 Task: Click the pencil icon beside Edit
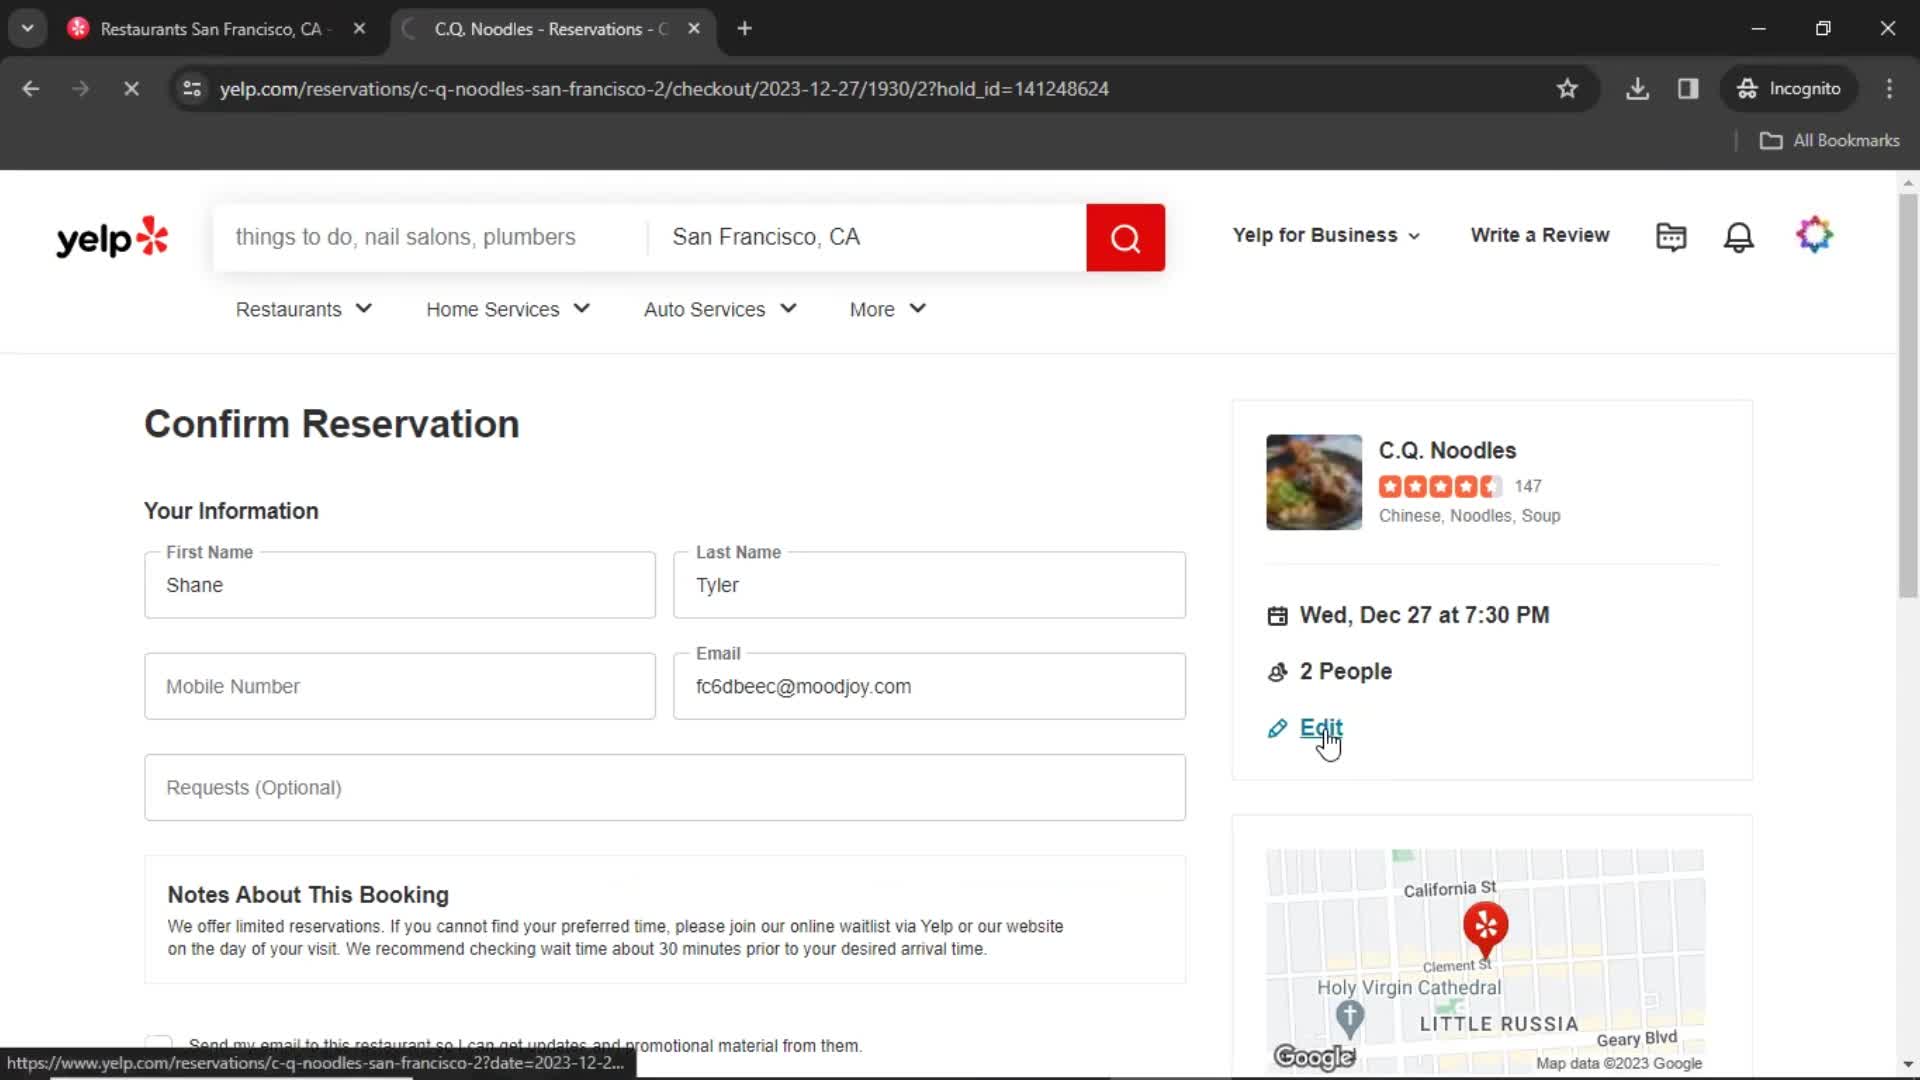click(1277, 729)
